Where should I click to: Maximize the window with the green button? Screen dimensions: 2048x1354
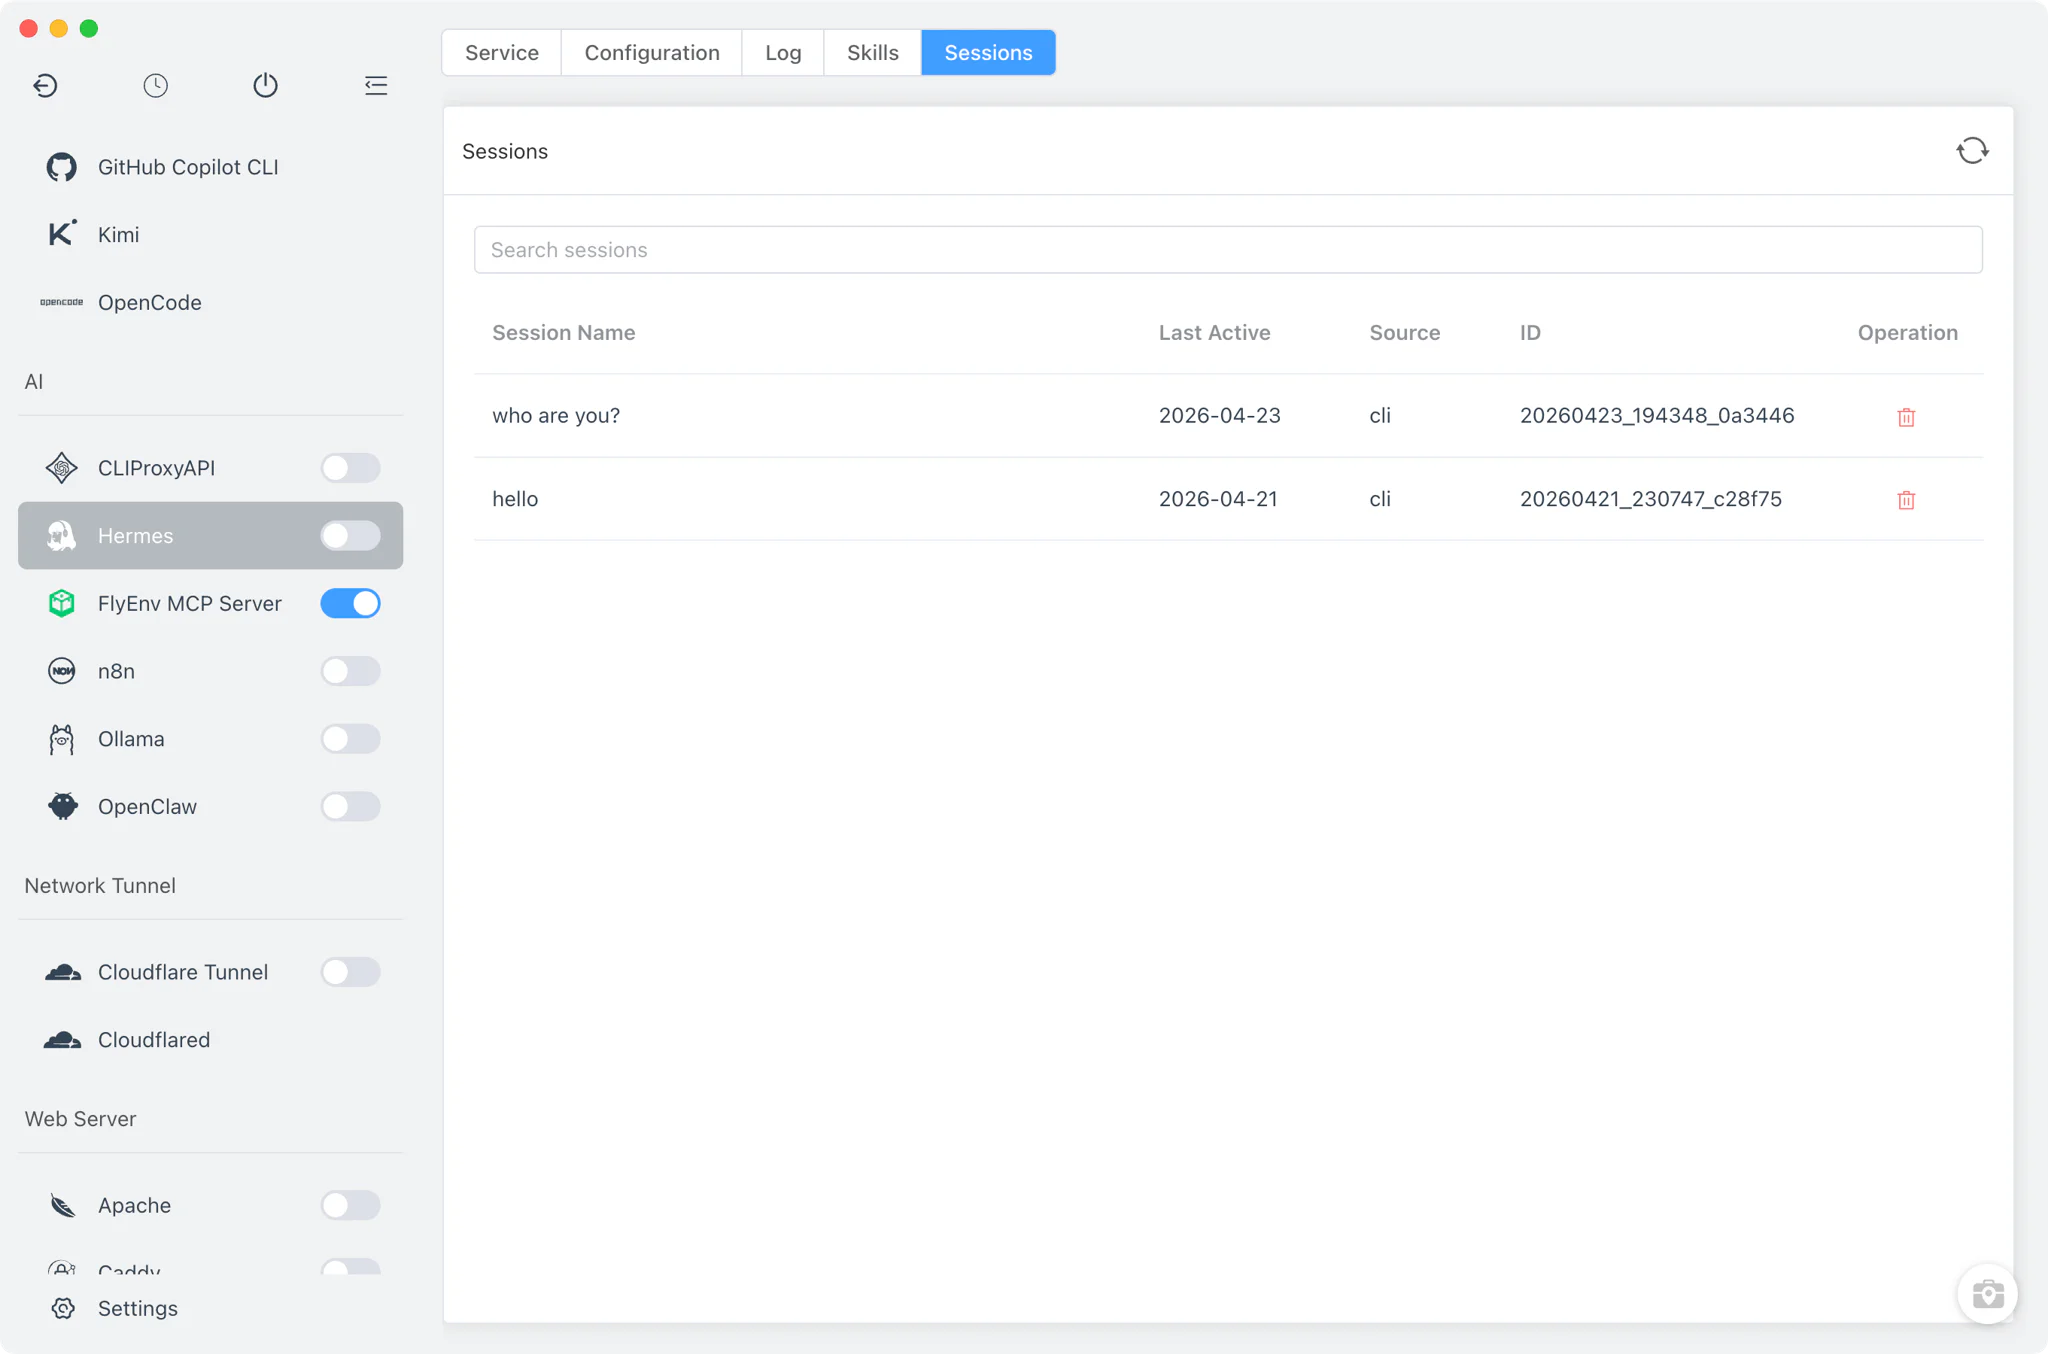89,28
